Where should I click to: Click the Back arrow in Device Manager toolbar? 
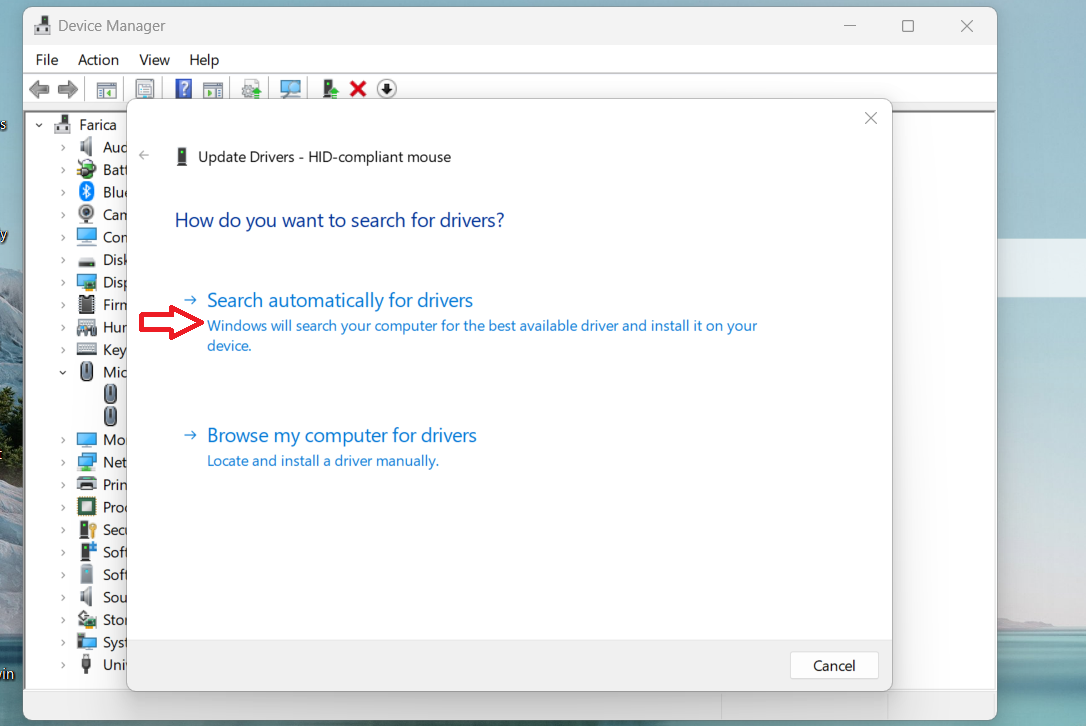click(x=39, y=90)
